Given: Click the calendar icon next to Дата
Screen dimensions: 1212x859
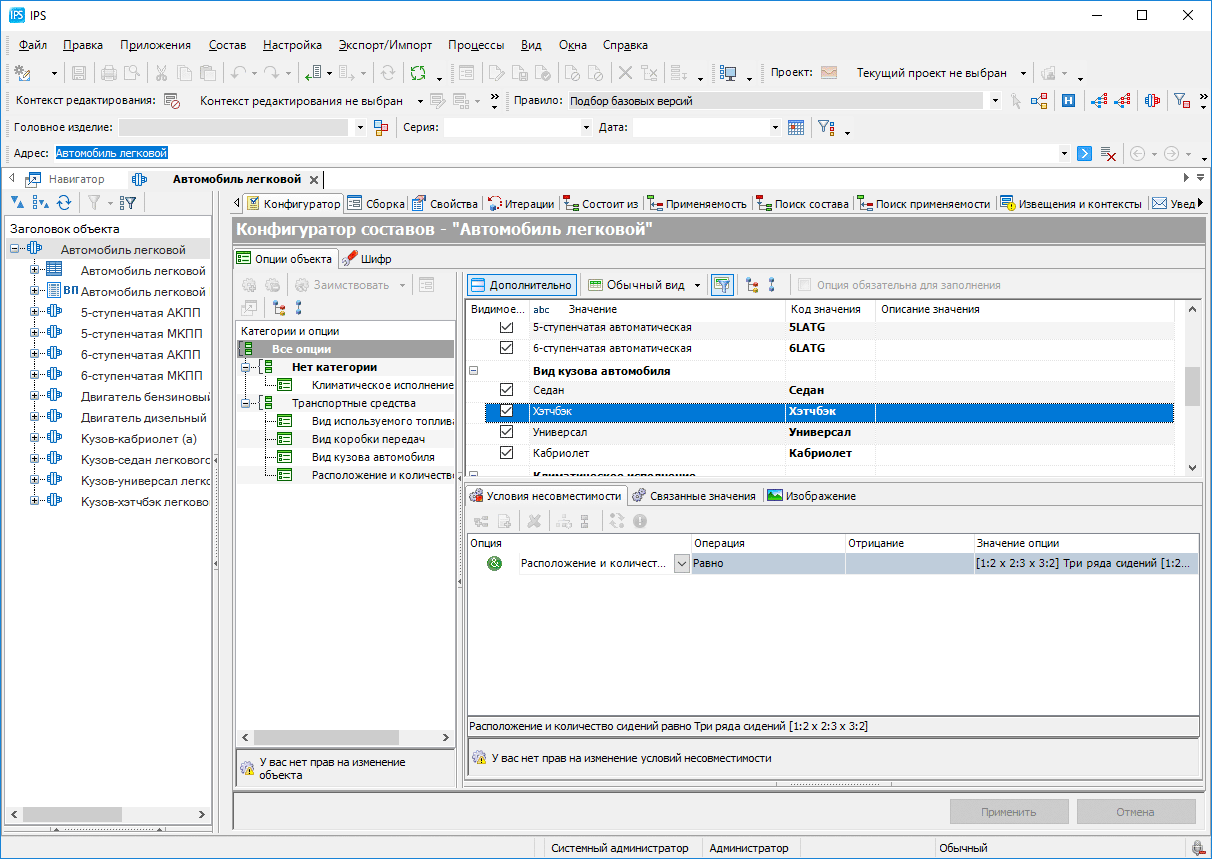Looking at the screenshot, I should [796, 128].
